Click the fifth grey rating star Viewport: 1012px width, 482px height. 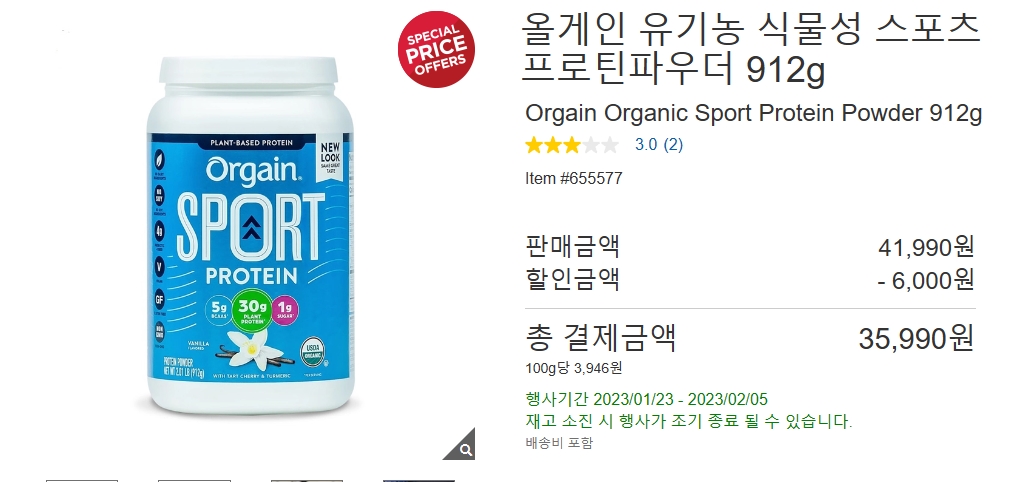point(610,145)
